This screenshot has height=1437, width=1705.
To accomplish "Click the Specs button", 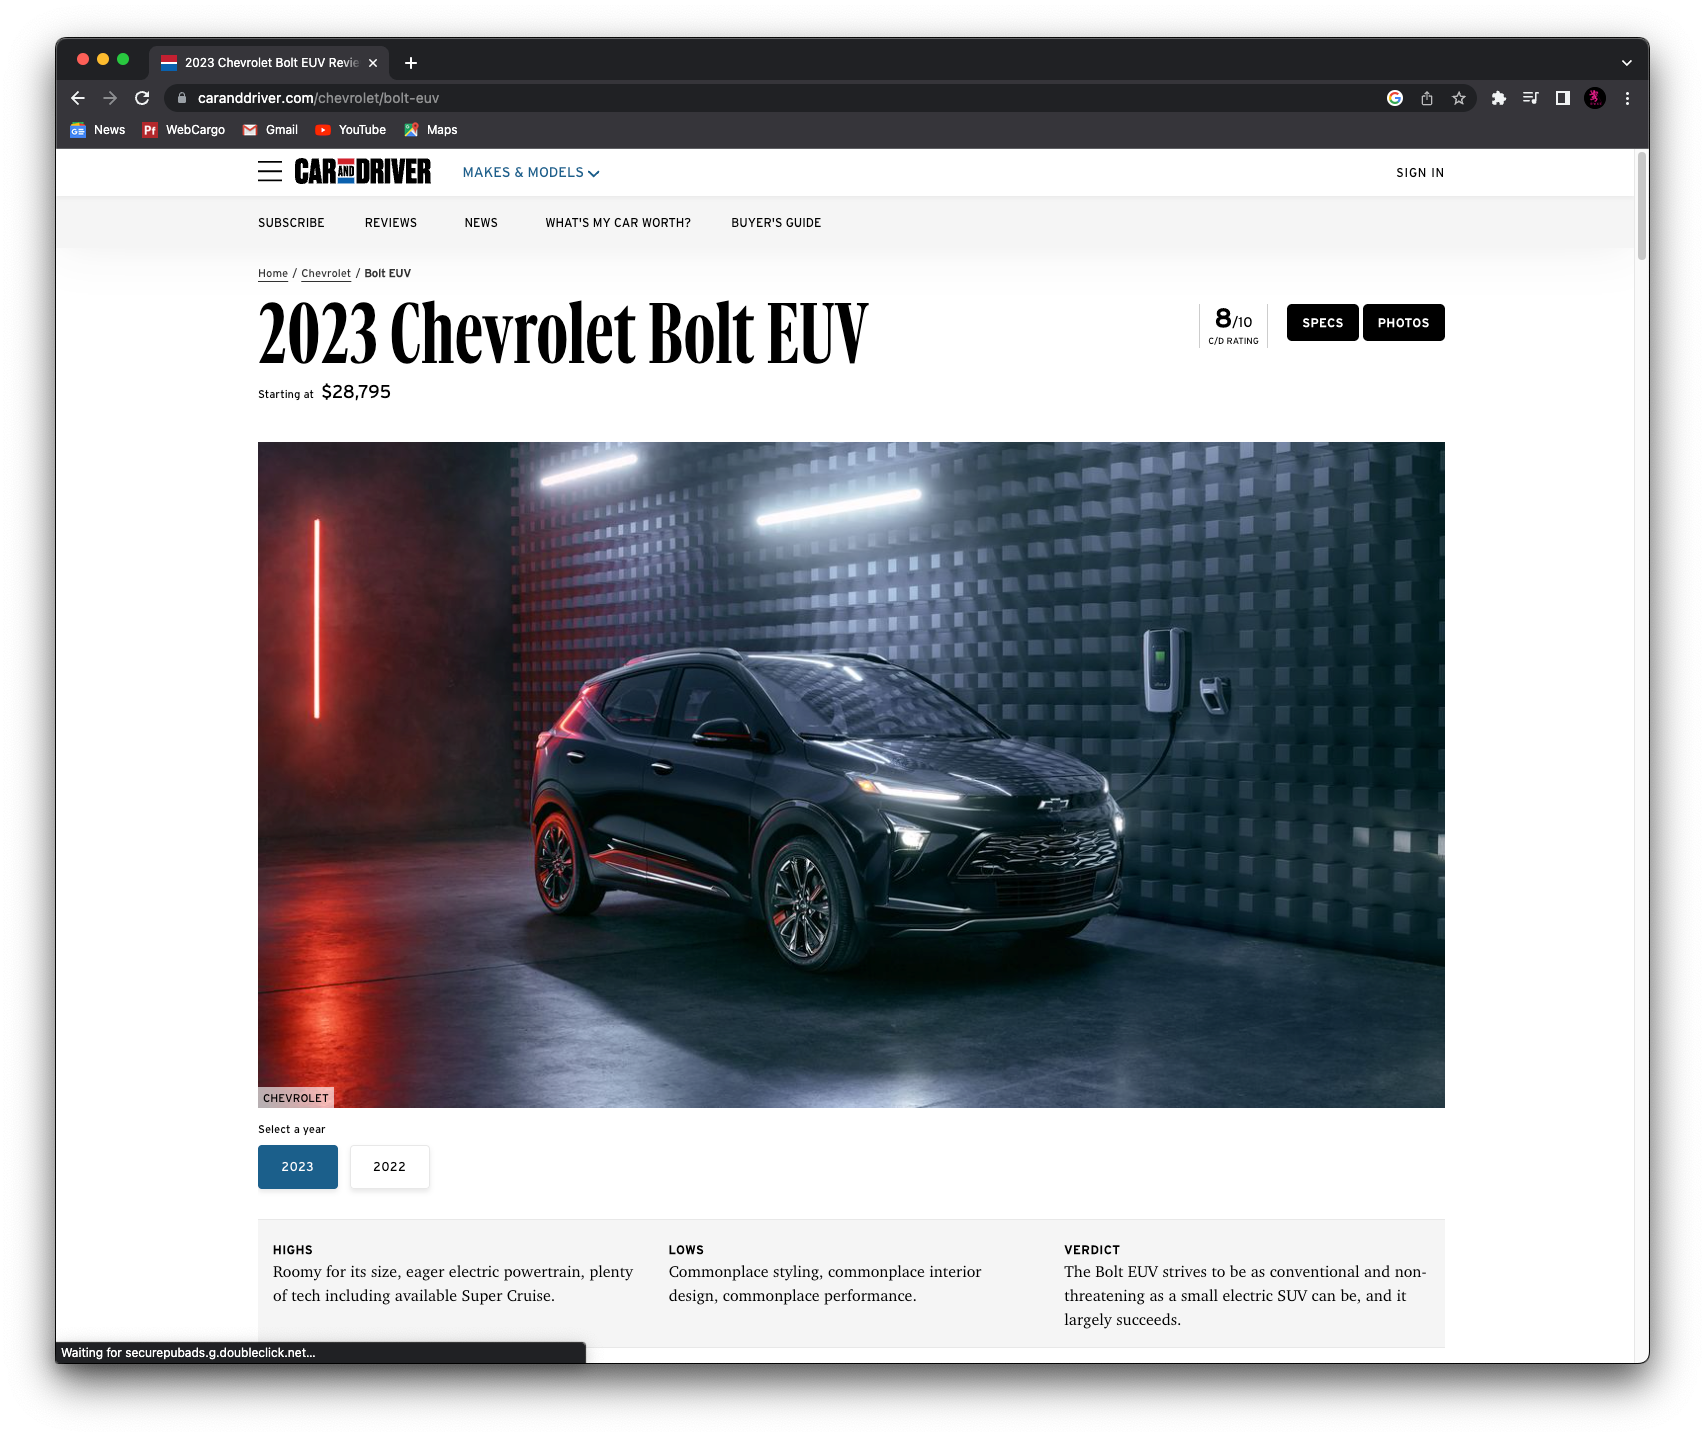I will tap(1322, 323).
